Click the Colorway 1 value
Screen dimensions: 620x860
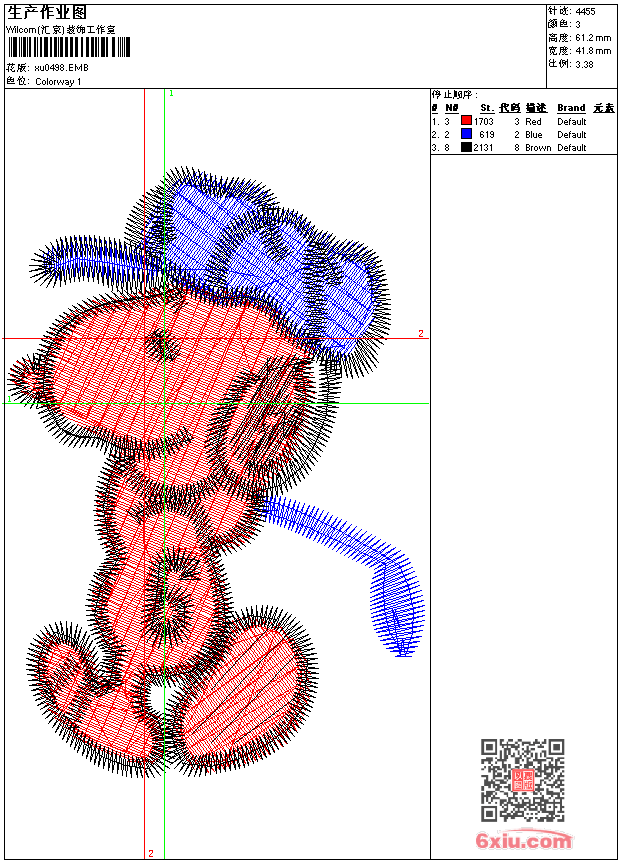tap(58, 82)
